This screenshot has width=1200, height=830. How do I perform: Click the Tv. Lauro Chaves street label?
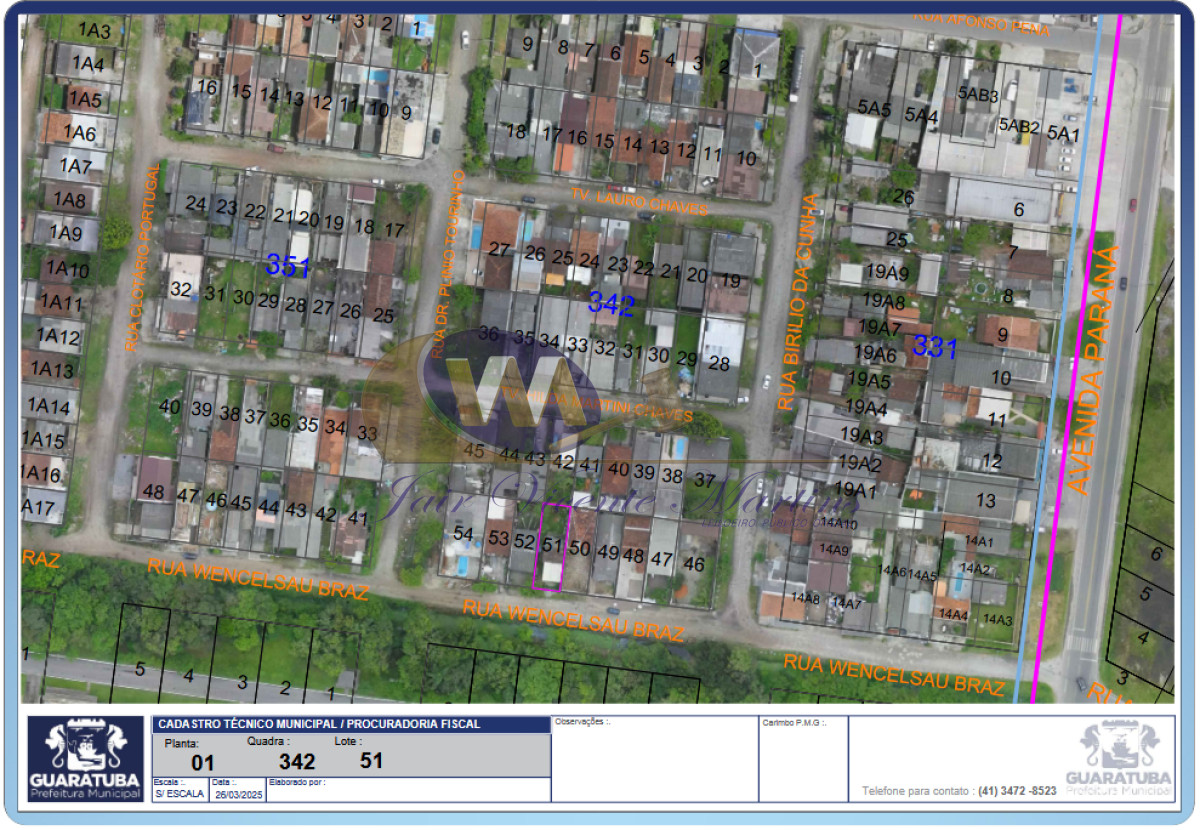click(x=640, y=200)
